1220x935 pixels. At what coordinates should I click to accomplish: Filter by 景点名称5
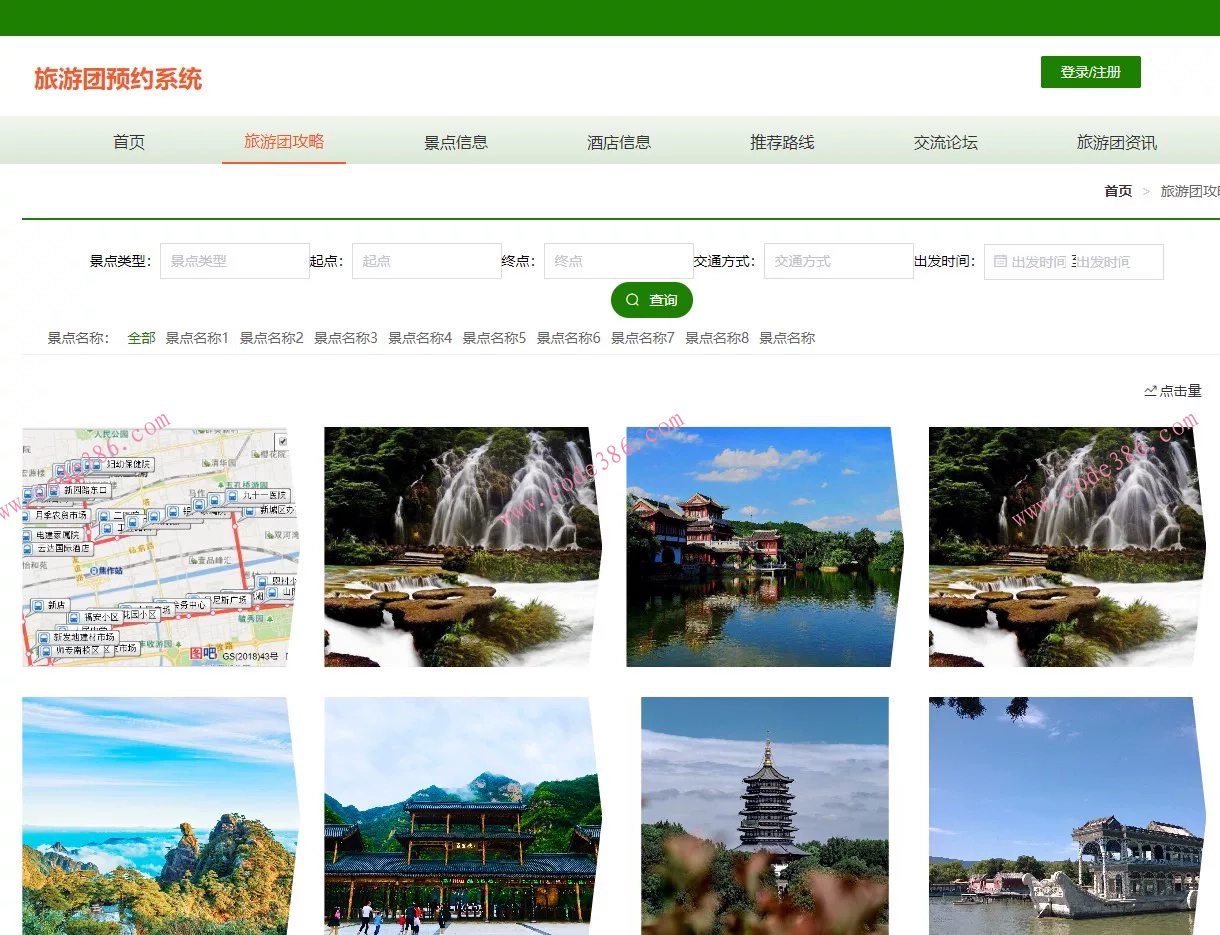click(494, 338)
